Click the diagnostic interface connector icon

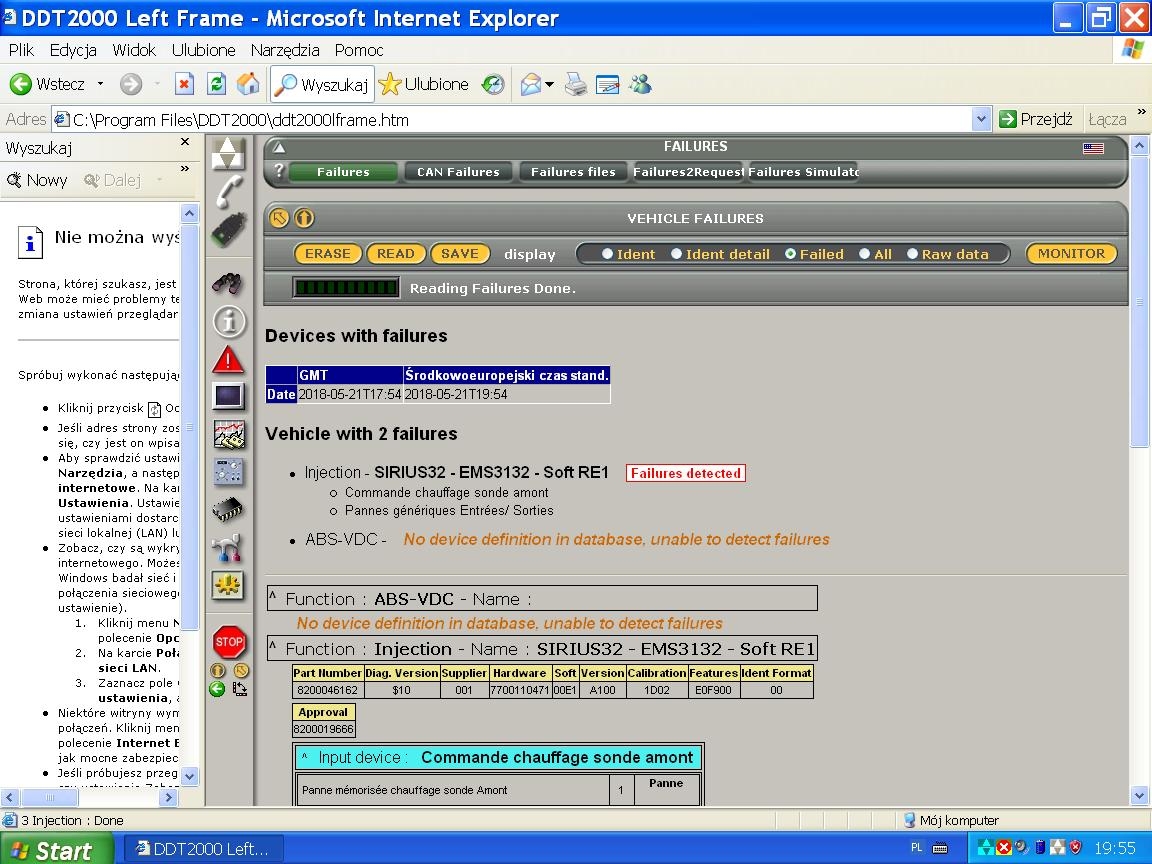coord(228,230)
